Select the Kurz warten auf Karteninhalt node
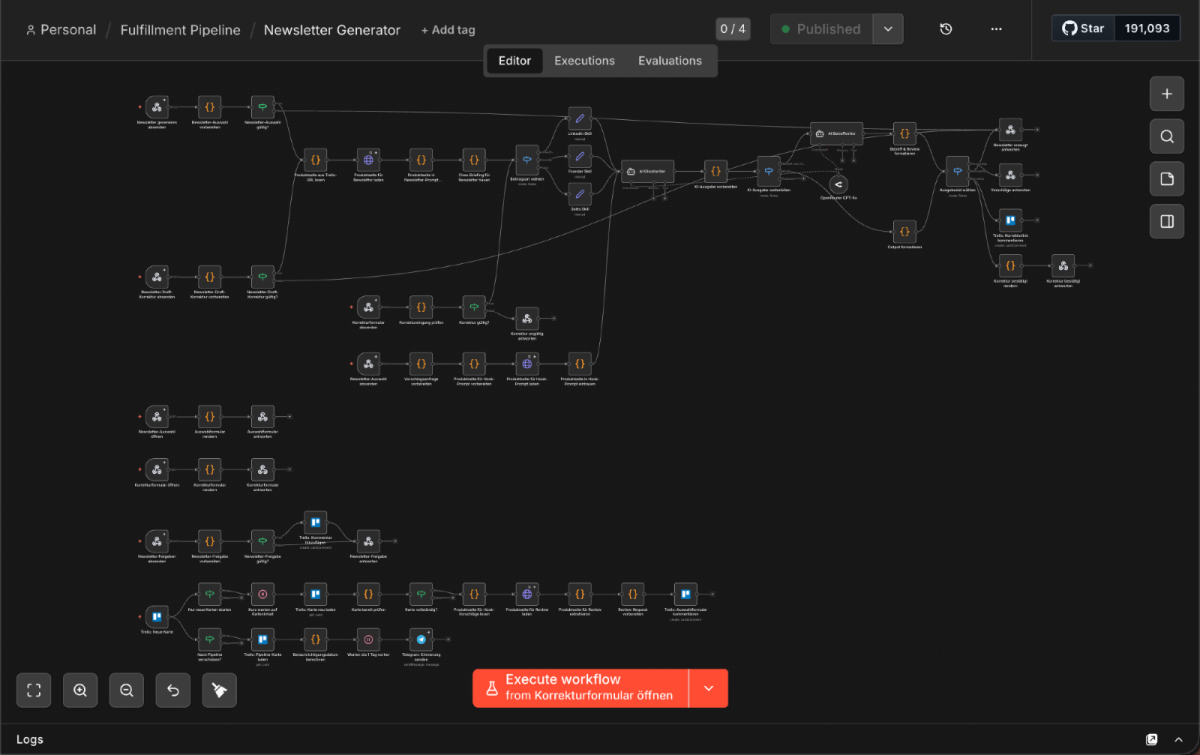The image size is (1200, 755). tap(262, 594)
